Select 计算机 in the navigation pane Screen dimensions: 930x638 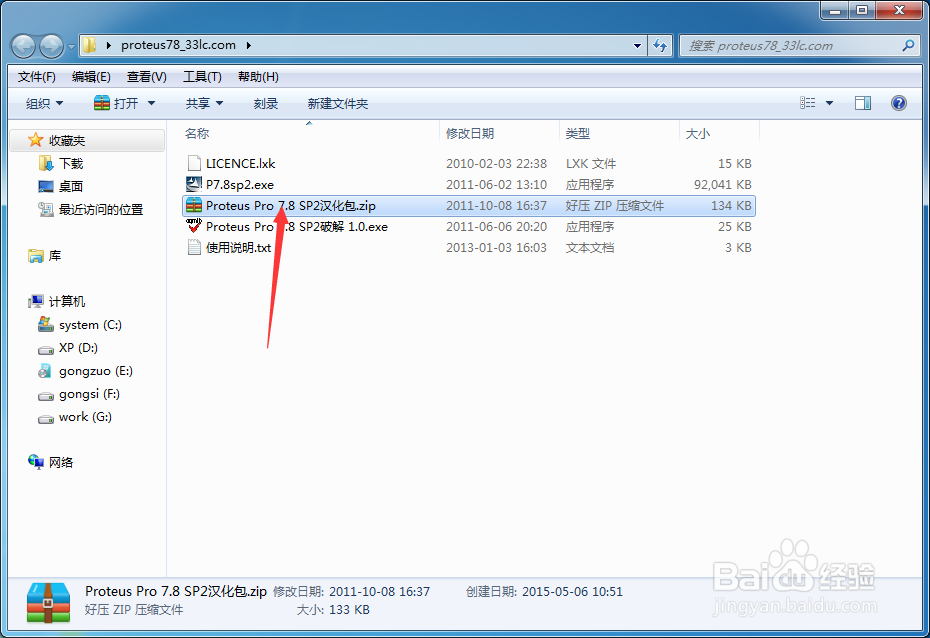coord(66,301)
